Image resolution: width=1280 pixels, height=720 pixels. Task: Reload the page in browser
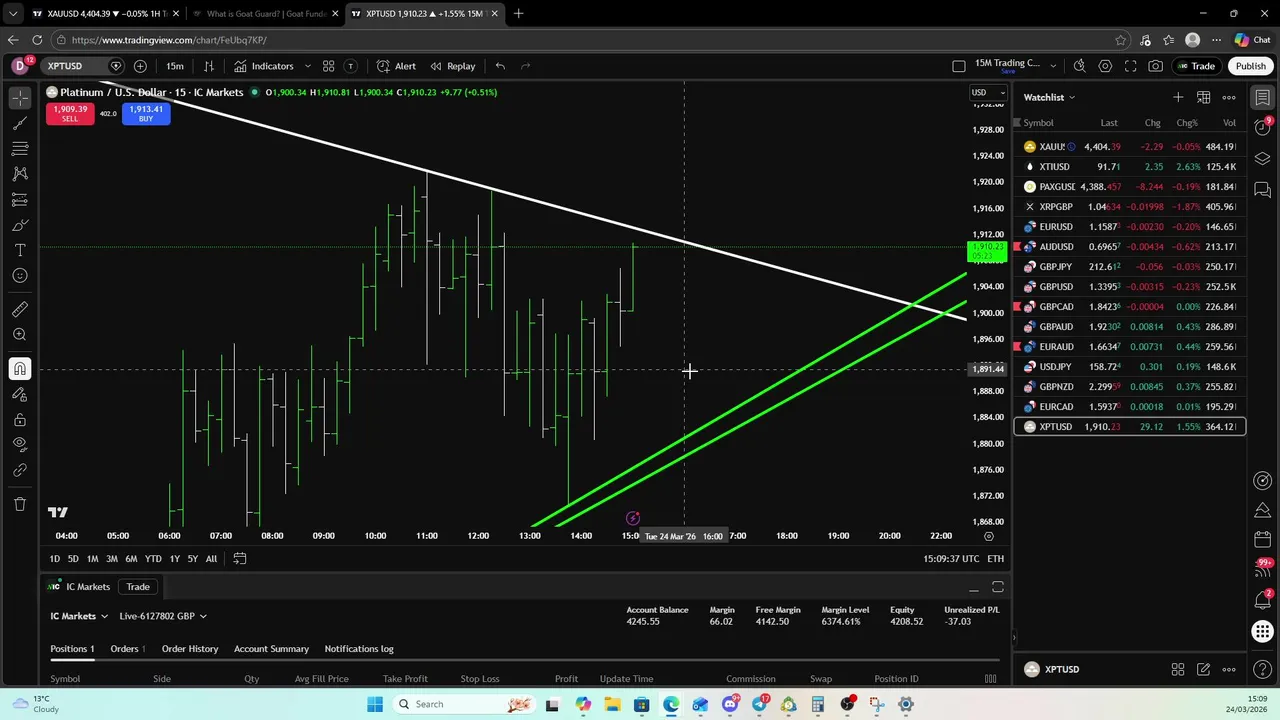tap(37, 40)
